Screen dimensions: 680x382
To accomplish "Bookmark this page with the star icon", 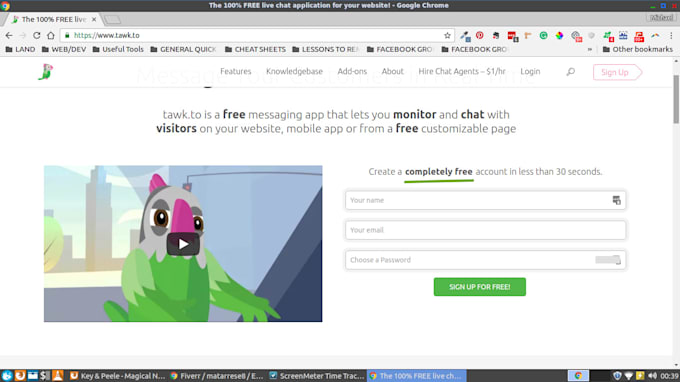I will (x=448, y=36).
